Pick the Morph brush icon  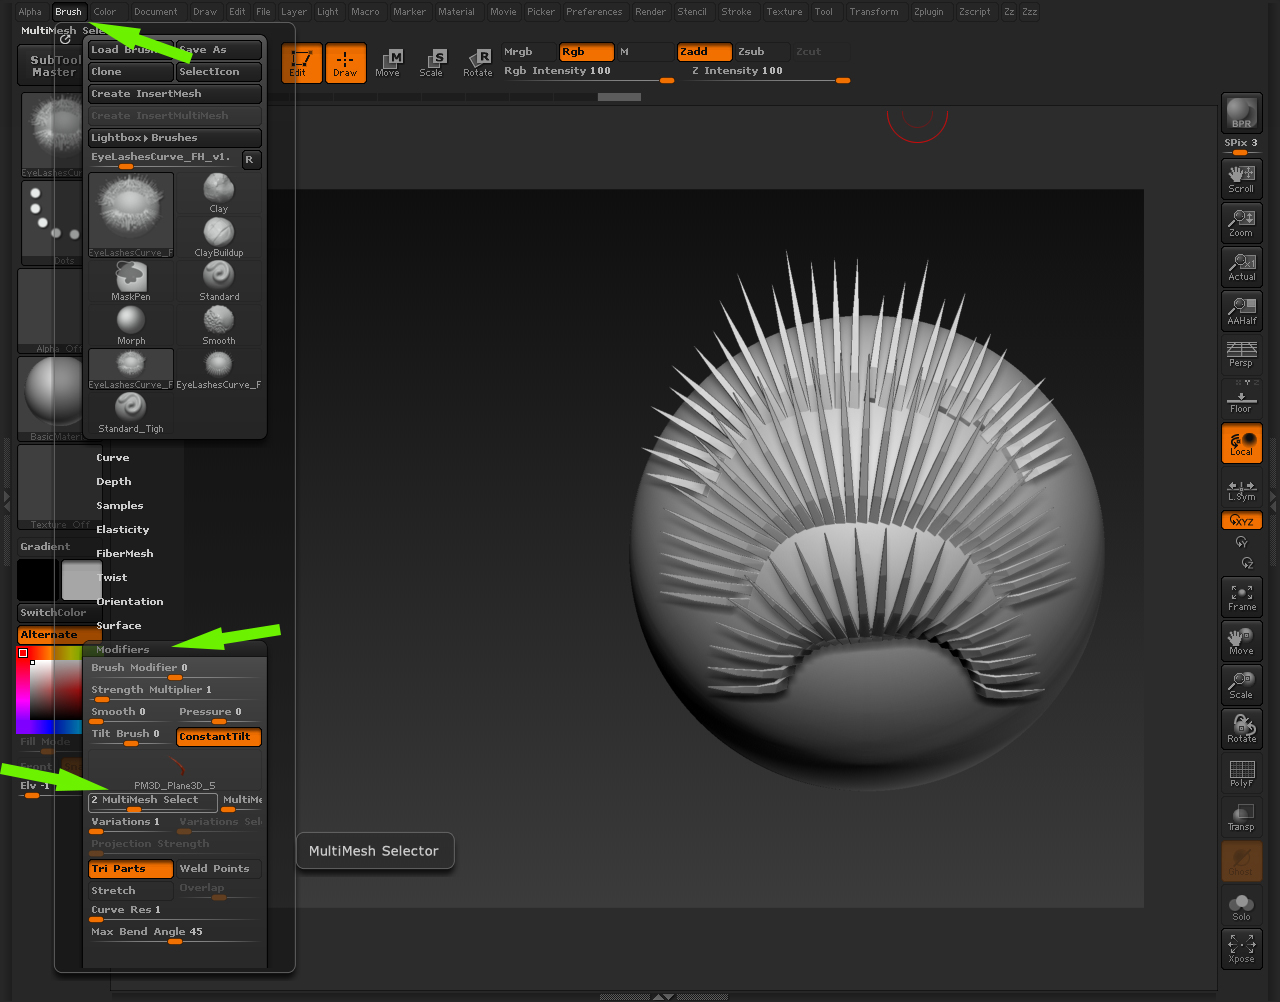[x=131, y=324]
